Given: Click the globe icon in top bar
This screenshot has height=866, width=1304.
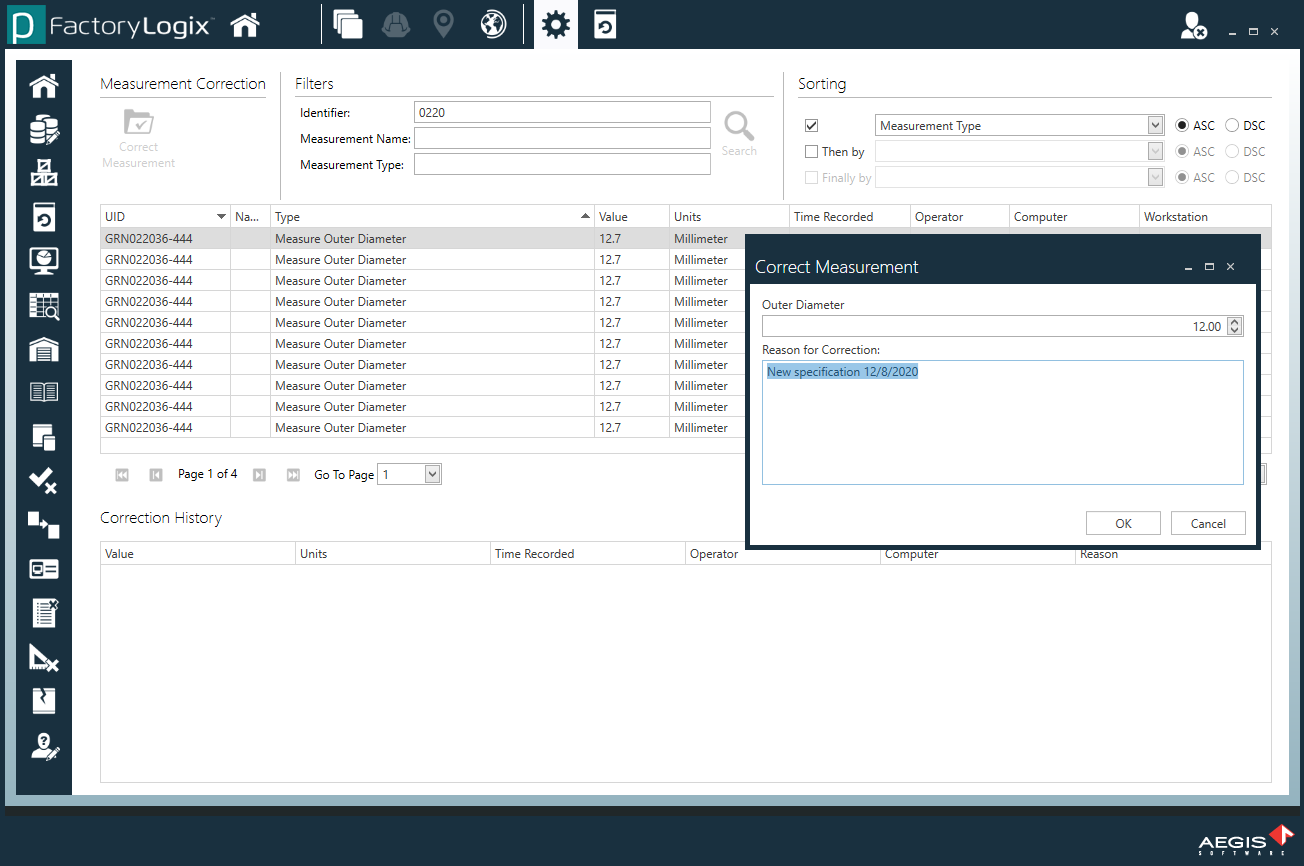Looking at the screenshot, I should click(x=493, y=26).
